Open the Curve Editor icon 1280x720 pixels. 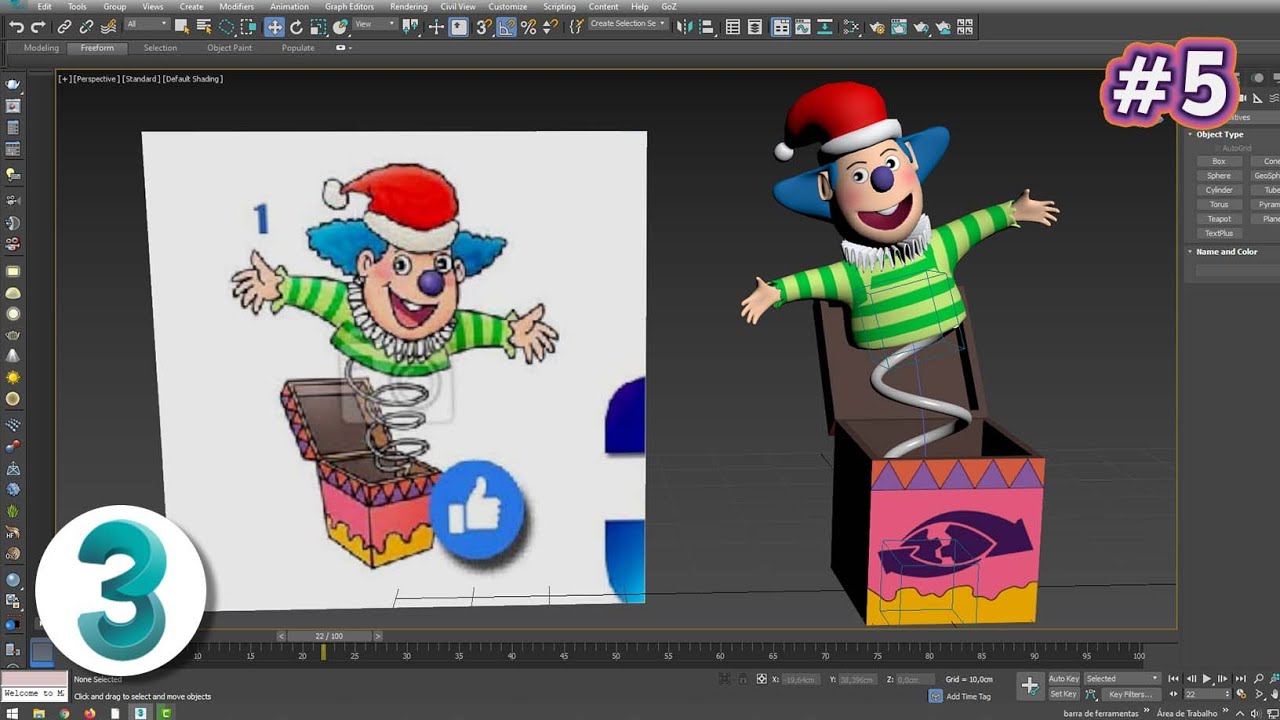point(803,27)
